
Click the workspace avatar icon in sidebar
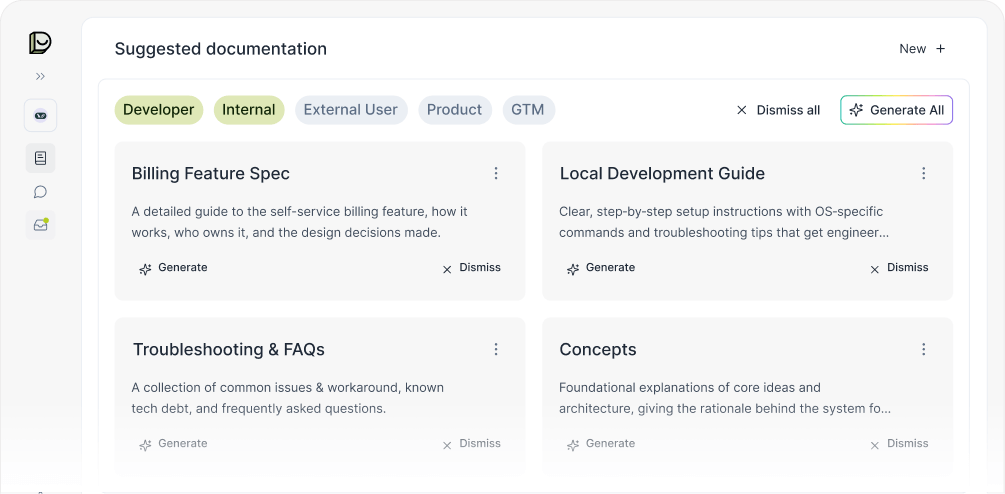pos(40,115)
